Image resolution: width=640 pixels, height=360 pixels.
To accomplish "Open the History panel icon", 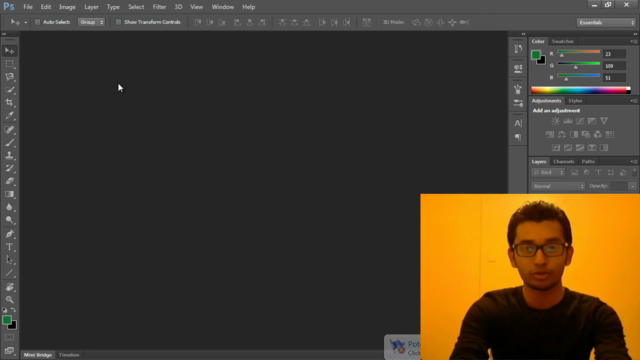I will 518,49.
